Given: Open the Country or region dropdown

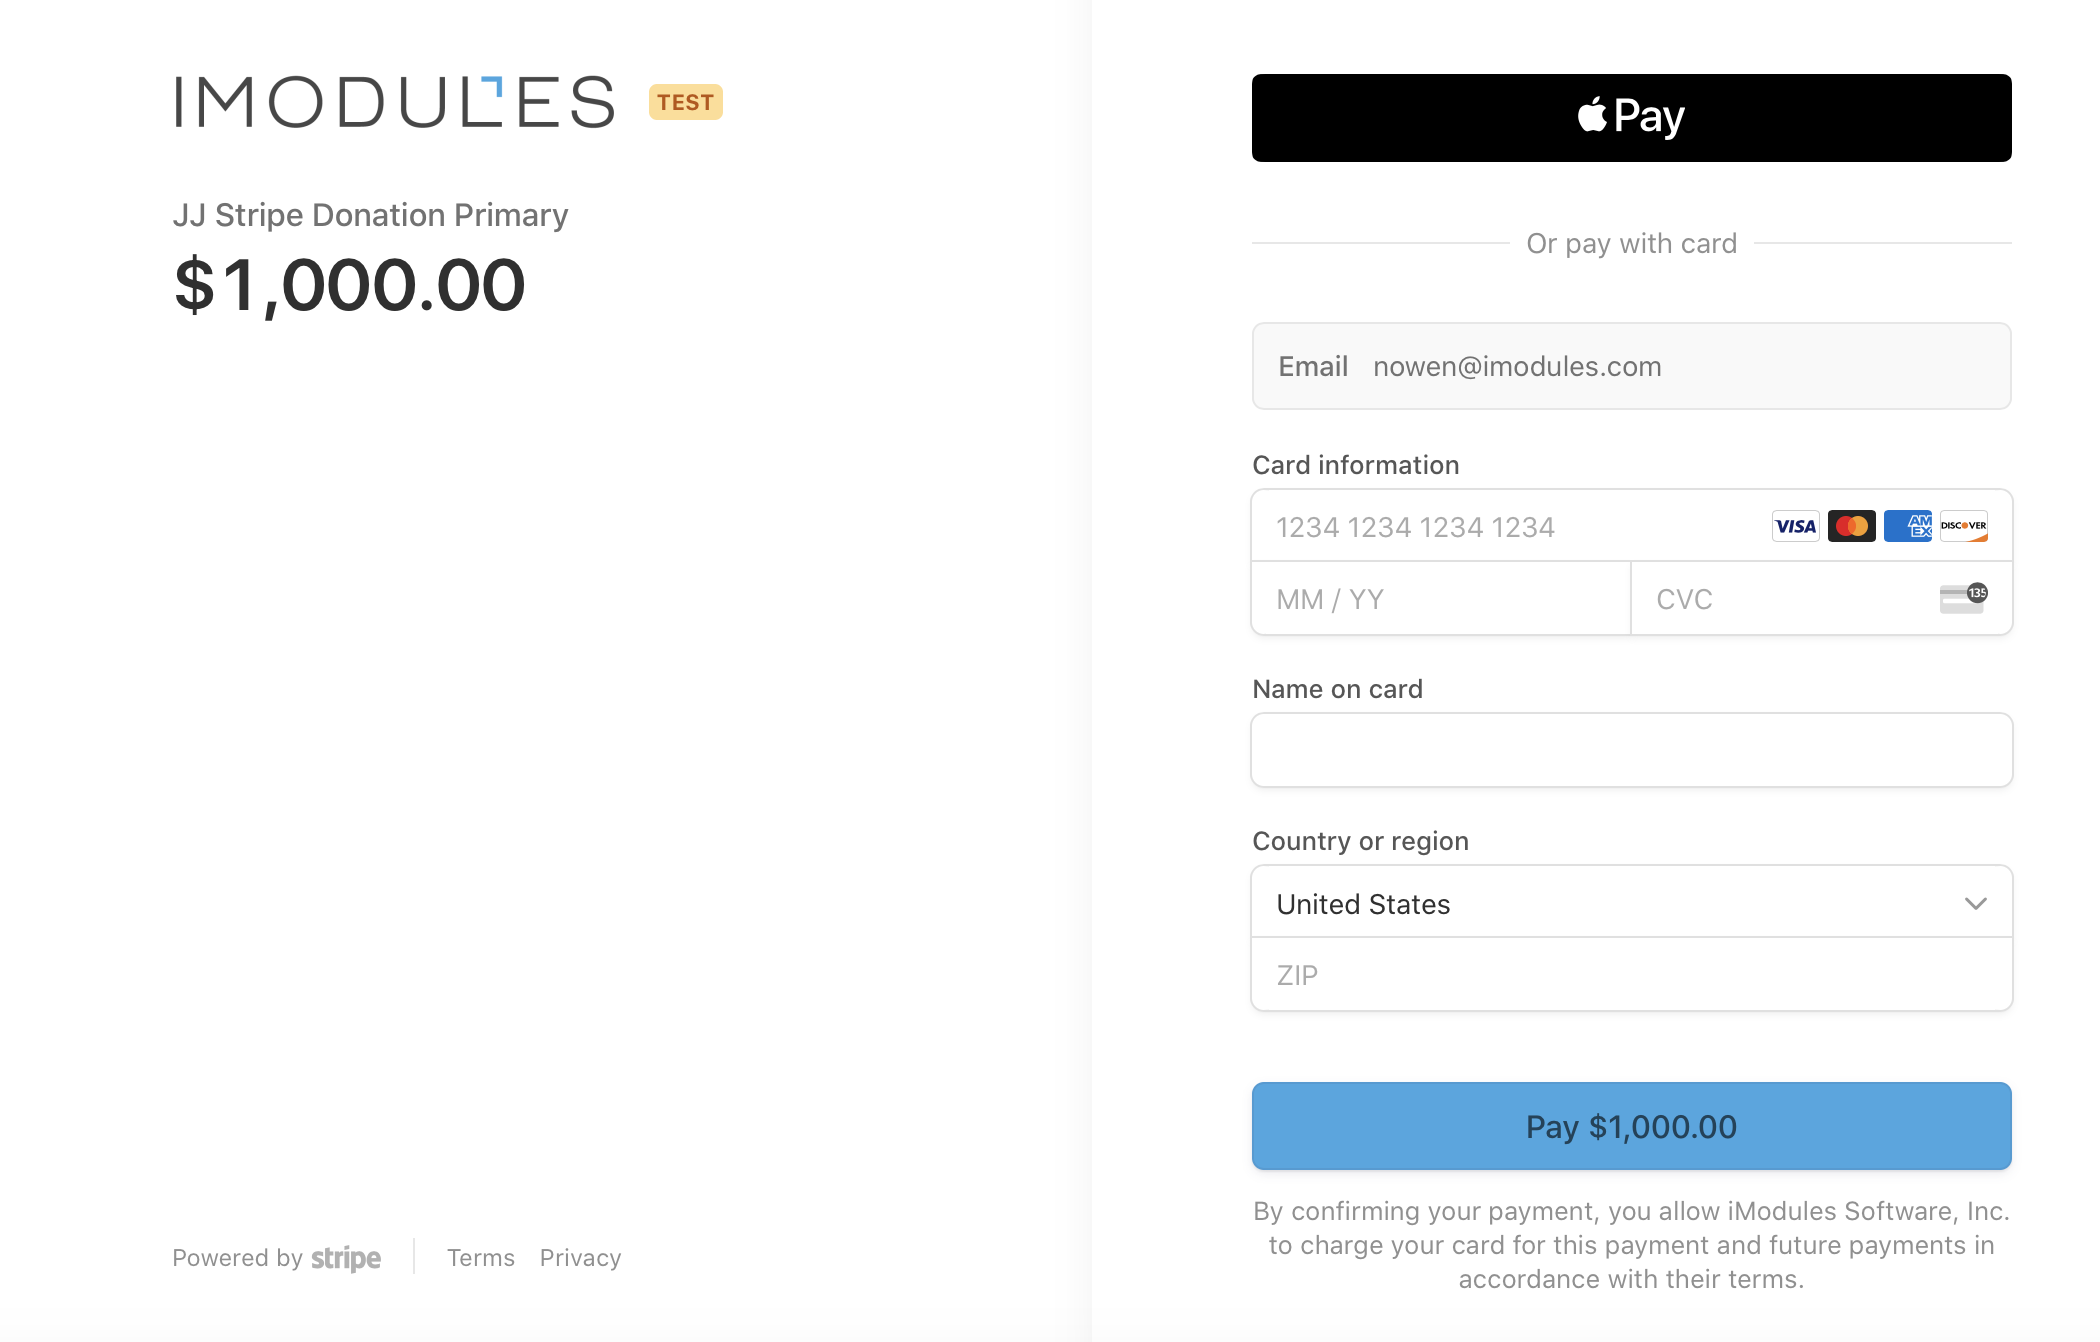Looking at the screenshot, I should click(x=1630, y=902).
